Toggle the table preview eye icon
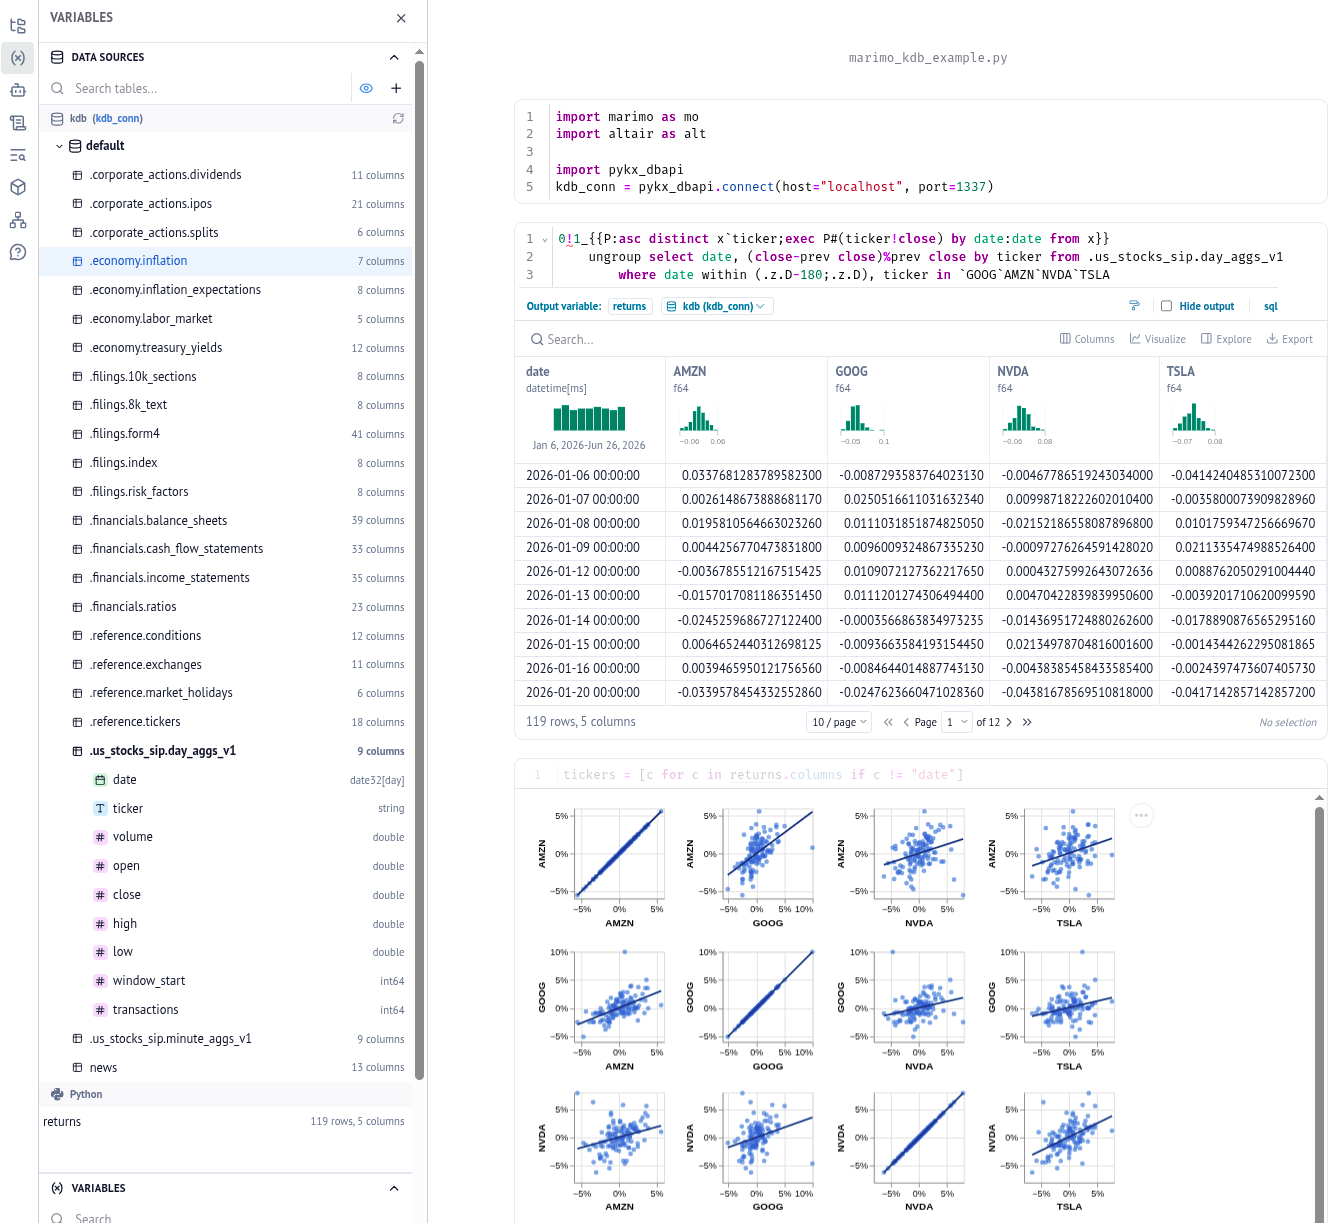Viewport: 1338px width, 1223px height. 366,88
